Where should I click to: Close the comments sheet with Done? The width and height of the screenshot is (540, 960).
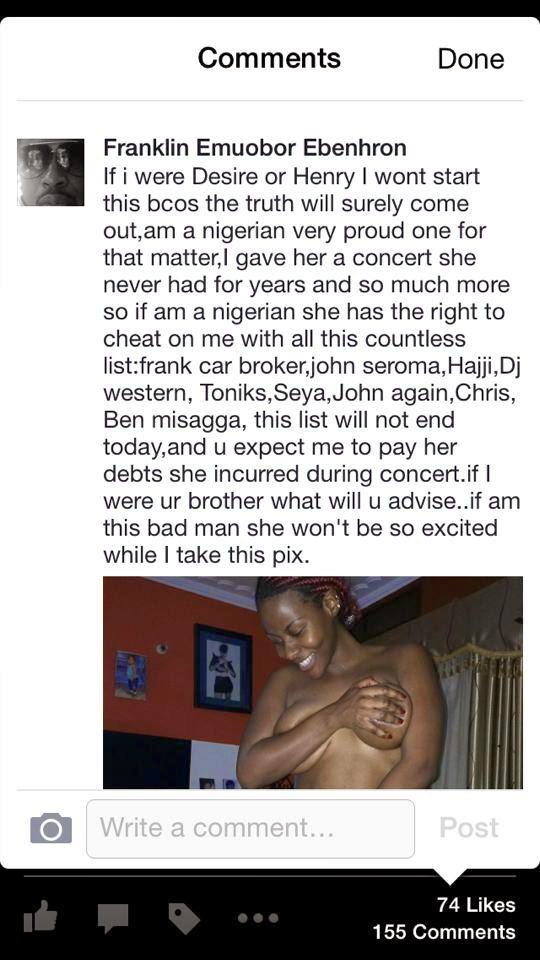[x=471, y=59]
